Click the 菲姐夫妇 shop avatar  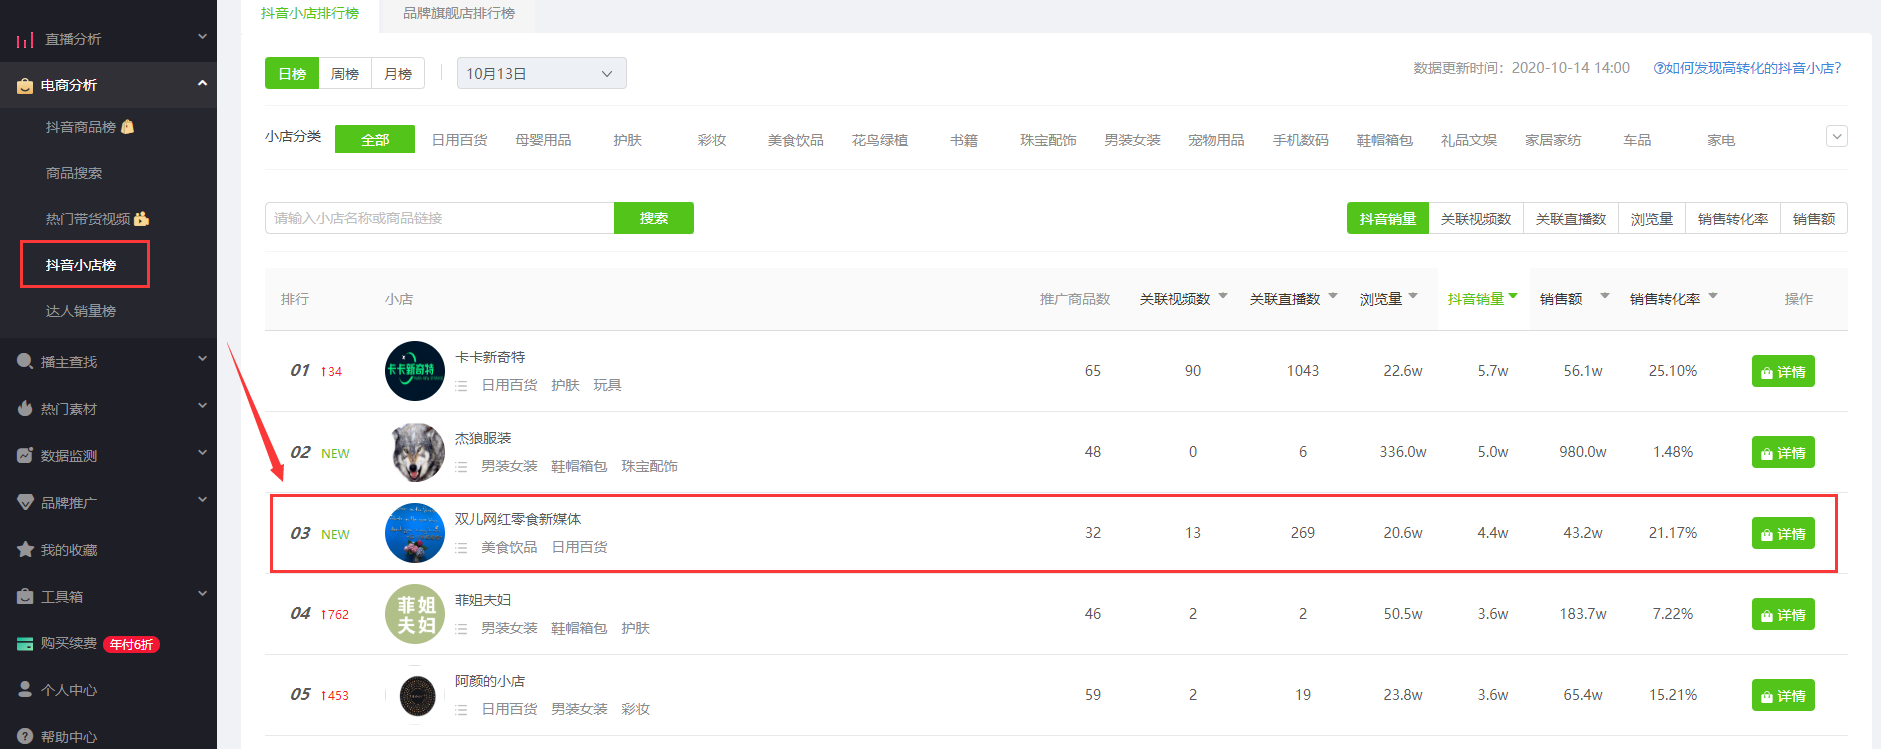tap(415, 614)
